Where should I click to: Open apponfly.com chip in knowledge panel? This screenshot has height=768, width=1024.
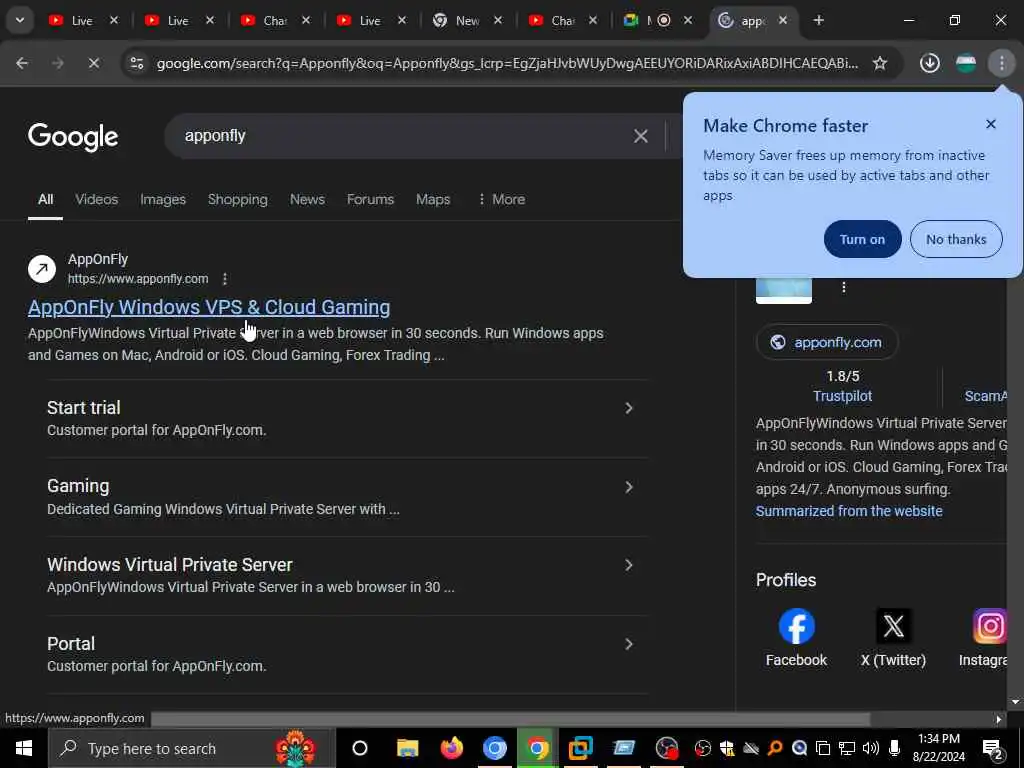[x=827, y=342]
